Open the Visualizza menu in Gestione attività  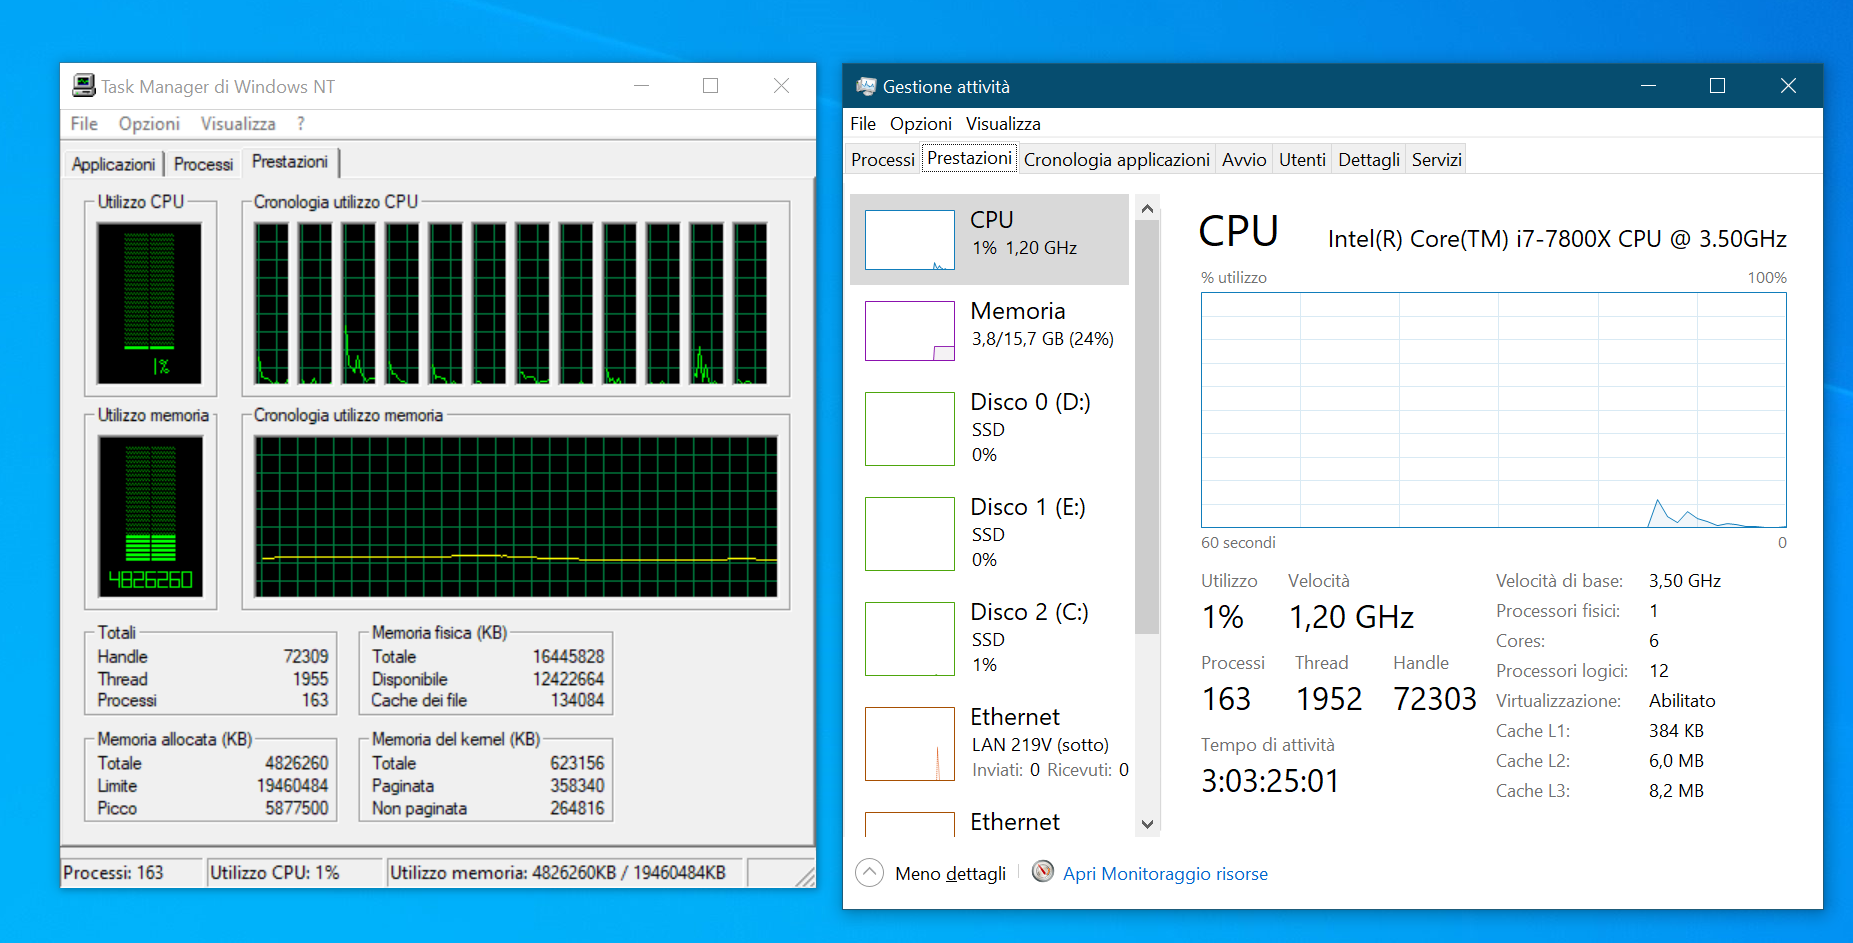(x=1003, y=124)
